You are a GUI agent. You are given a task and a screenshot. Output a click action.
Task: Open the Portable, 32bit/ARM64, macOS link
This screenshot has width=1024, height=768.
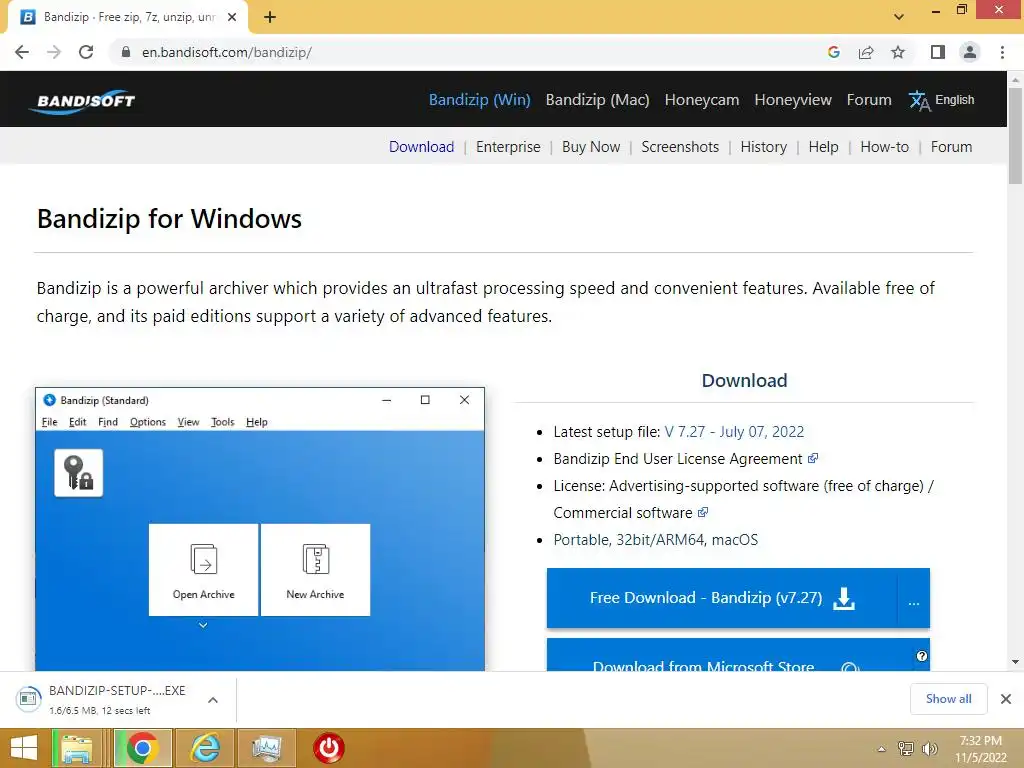pyautogui.click(x=656, y=540)
